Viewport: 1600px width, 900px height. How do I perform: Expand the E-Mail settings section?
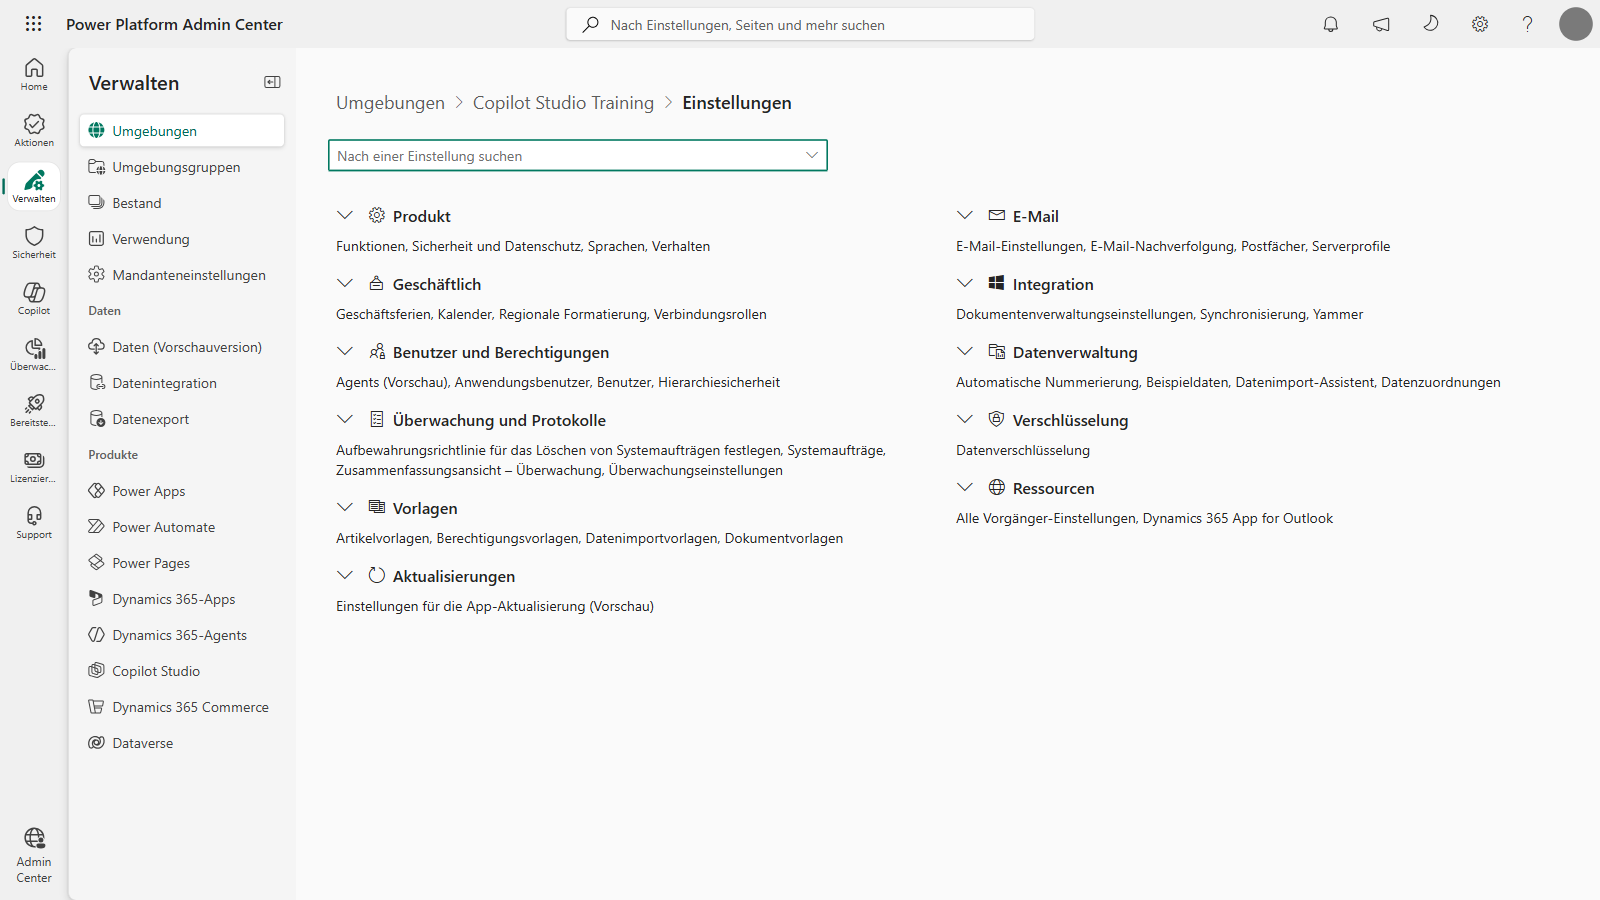point(965,215)
